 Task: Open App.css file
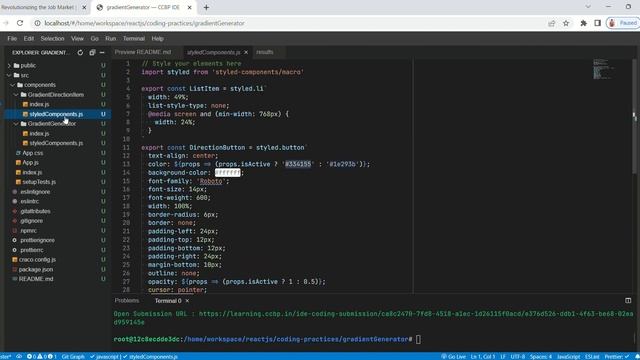tap(33, 153)
